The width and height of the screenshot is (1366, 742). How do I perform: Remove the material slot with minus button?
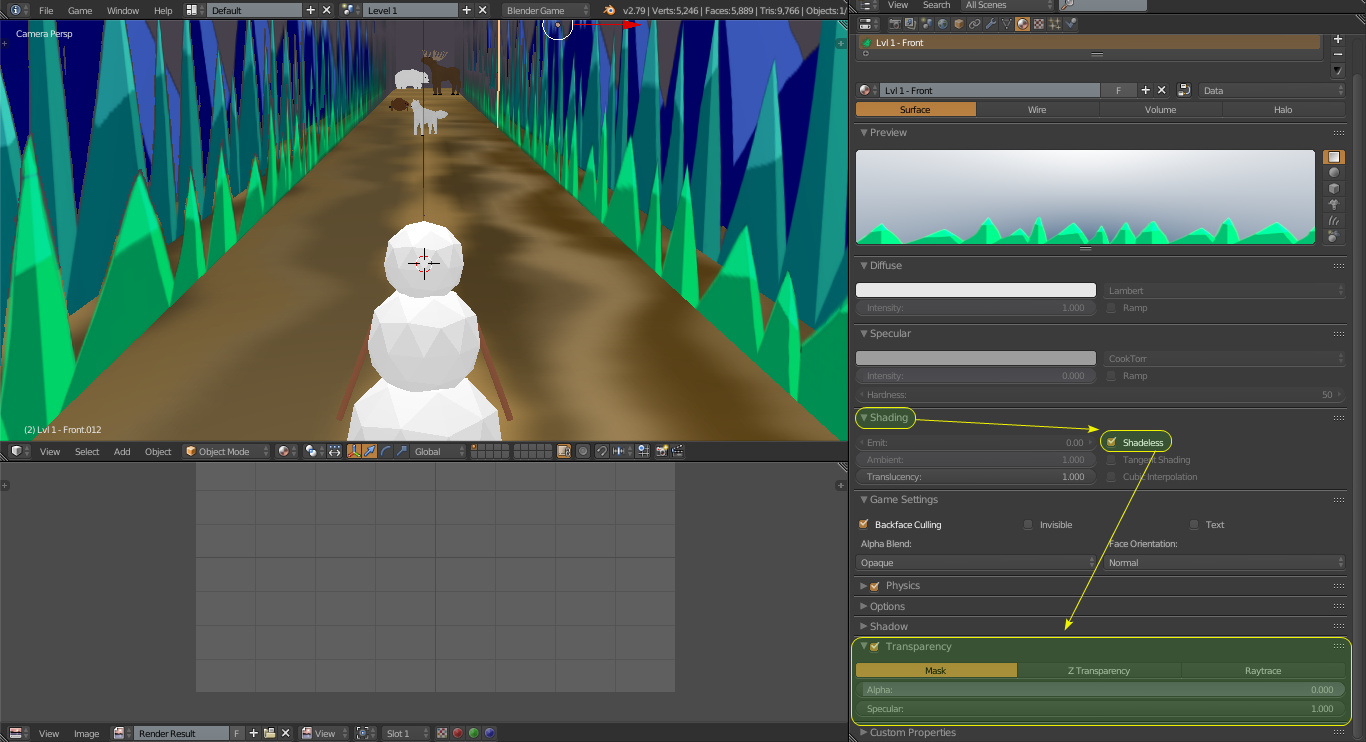coord(1338,53)
